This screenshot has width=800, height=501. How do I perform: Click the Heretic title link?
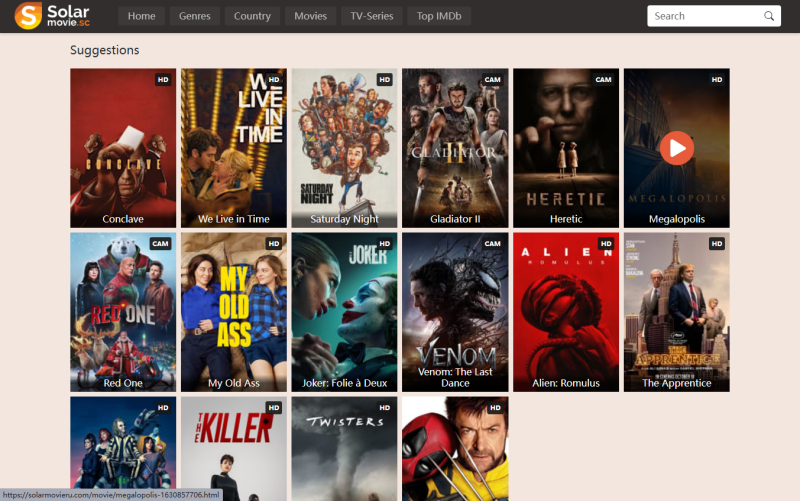click(x=566, y=219)
